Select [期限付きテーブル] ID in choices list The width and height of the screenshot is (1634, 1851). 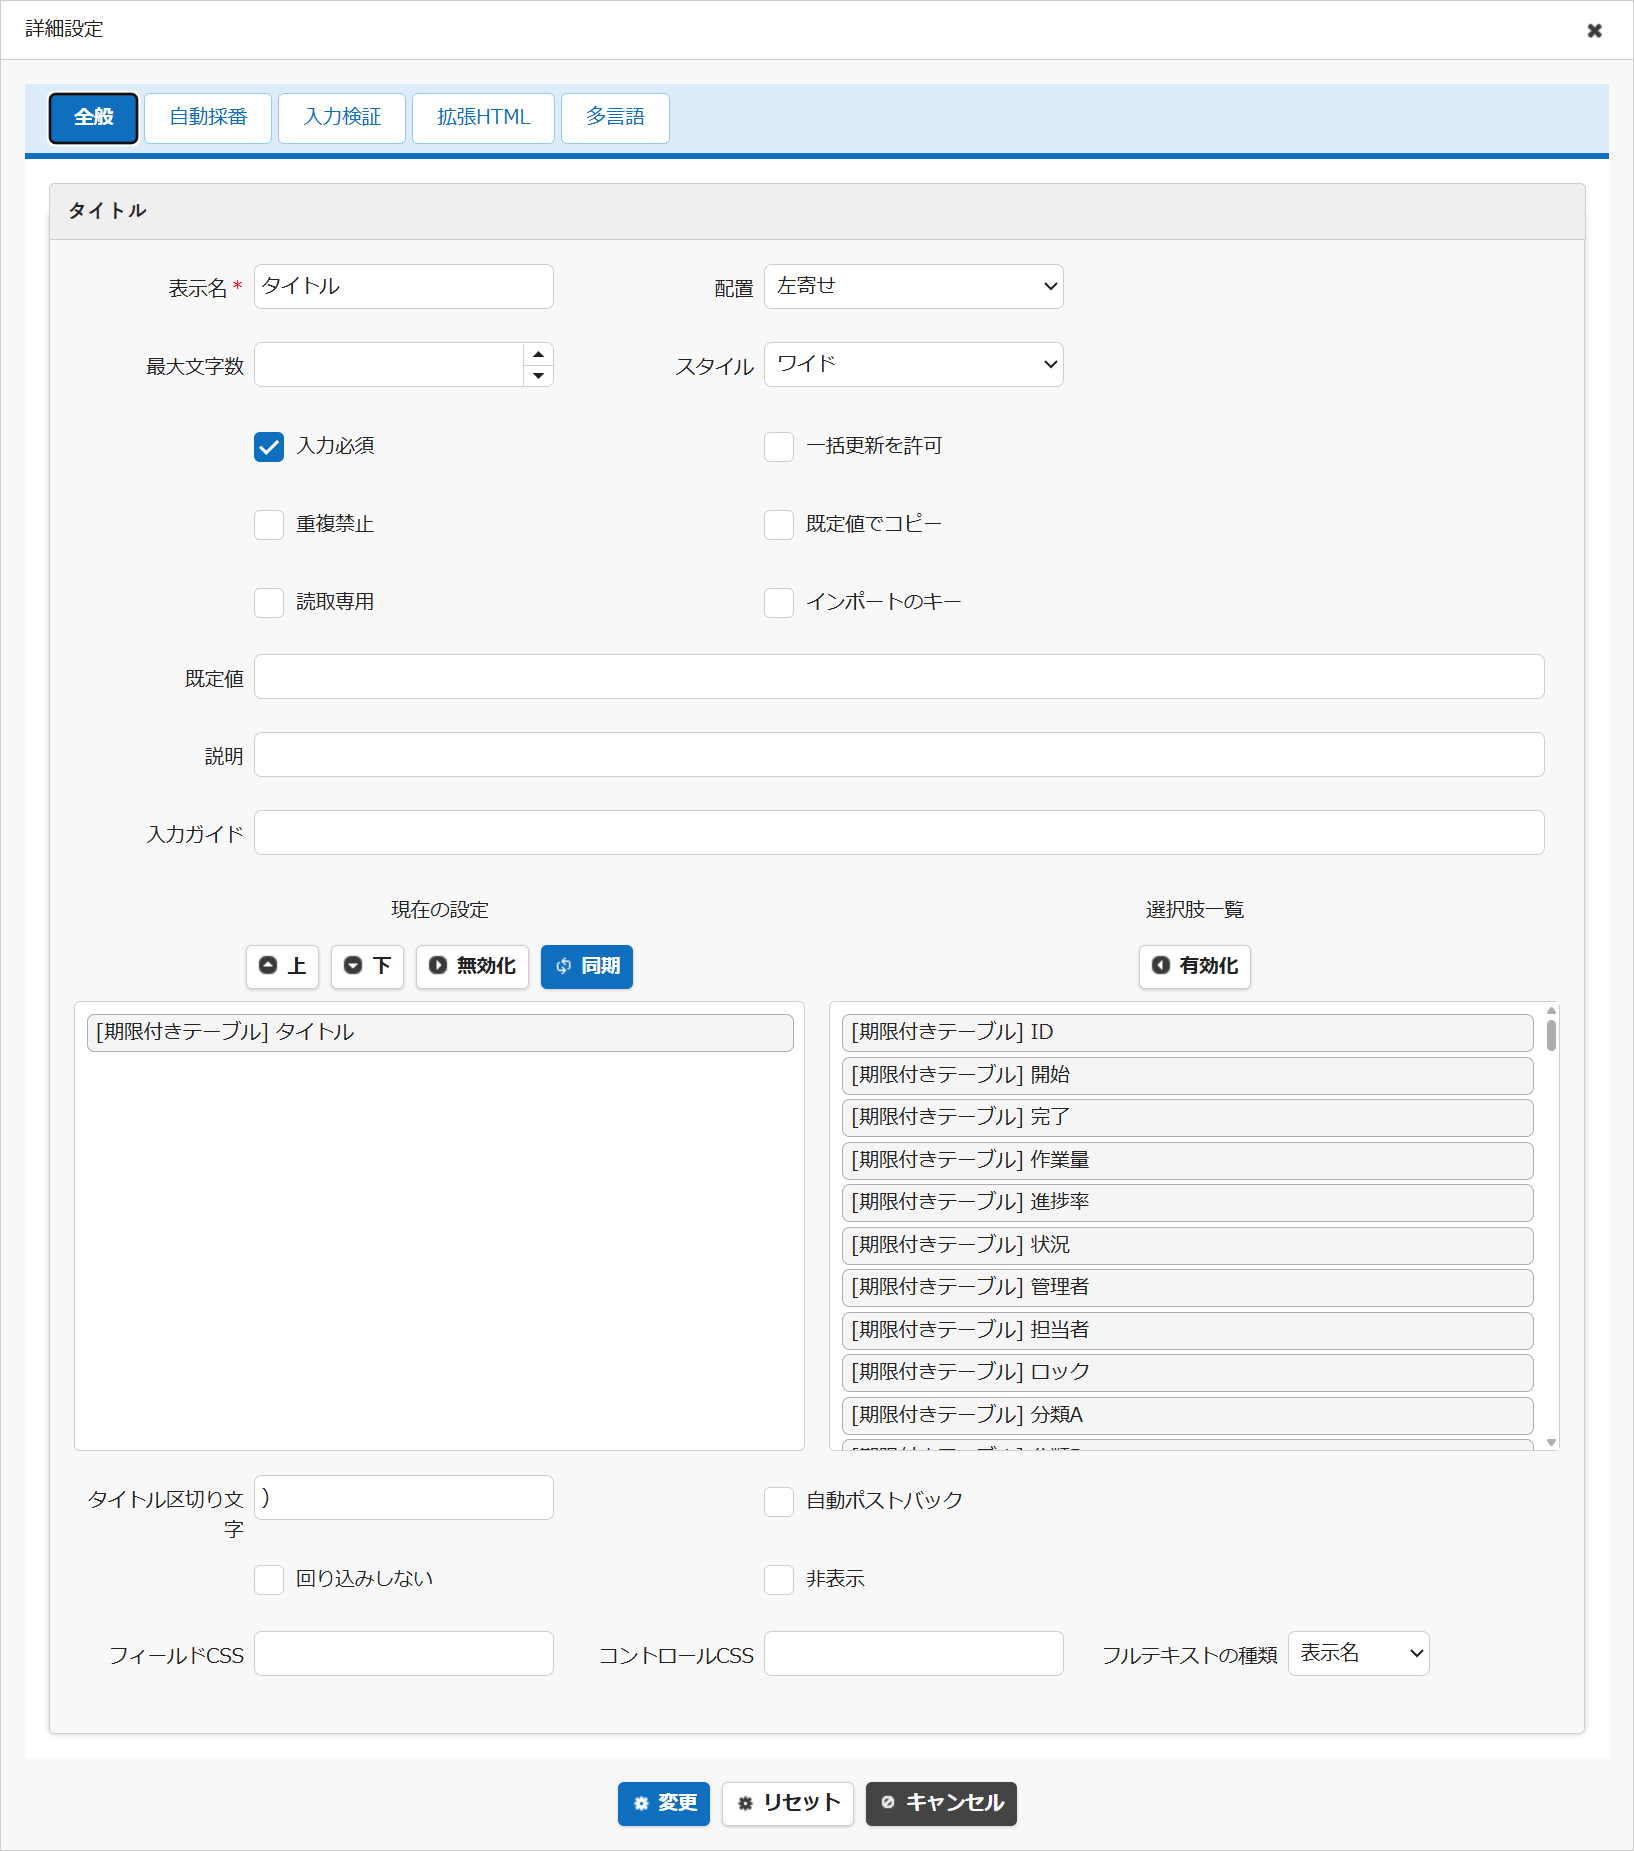1188,1032
